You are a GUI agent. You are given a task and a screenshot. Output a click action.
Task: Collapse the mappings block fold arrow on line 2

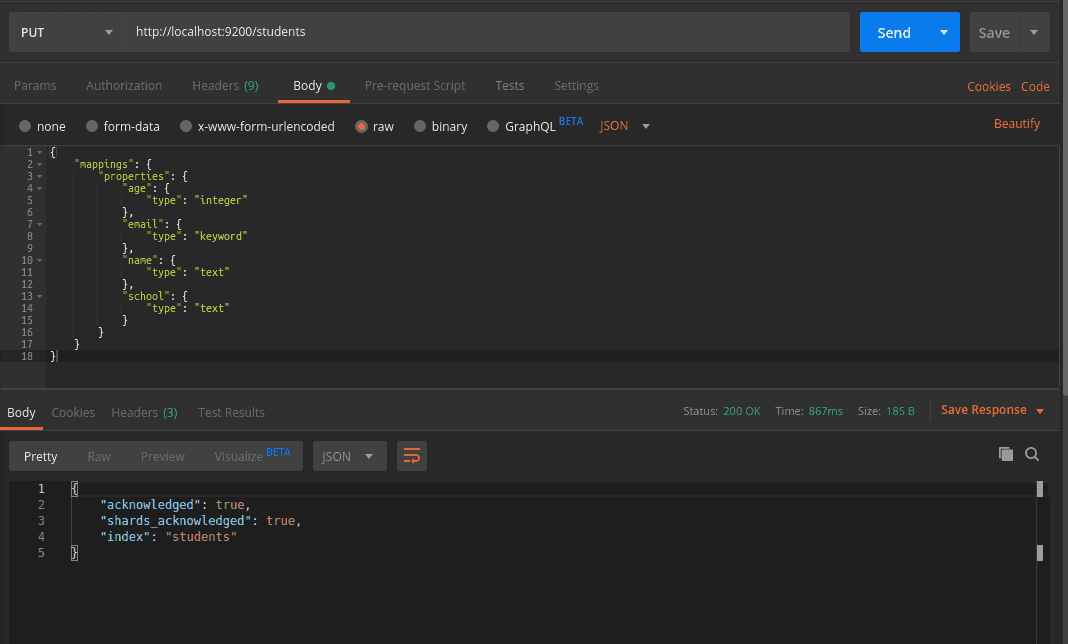[x=39, y=164]
